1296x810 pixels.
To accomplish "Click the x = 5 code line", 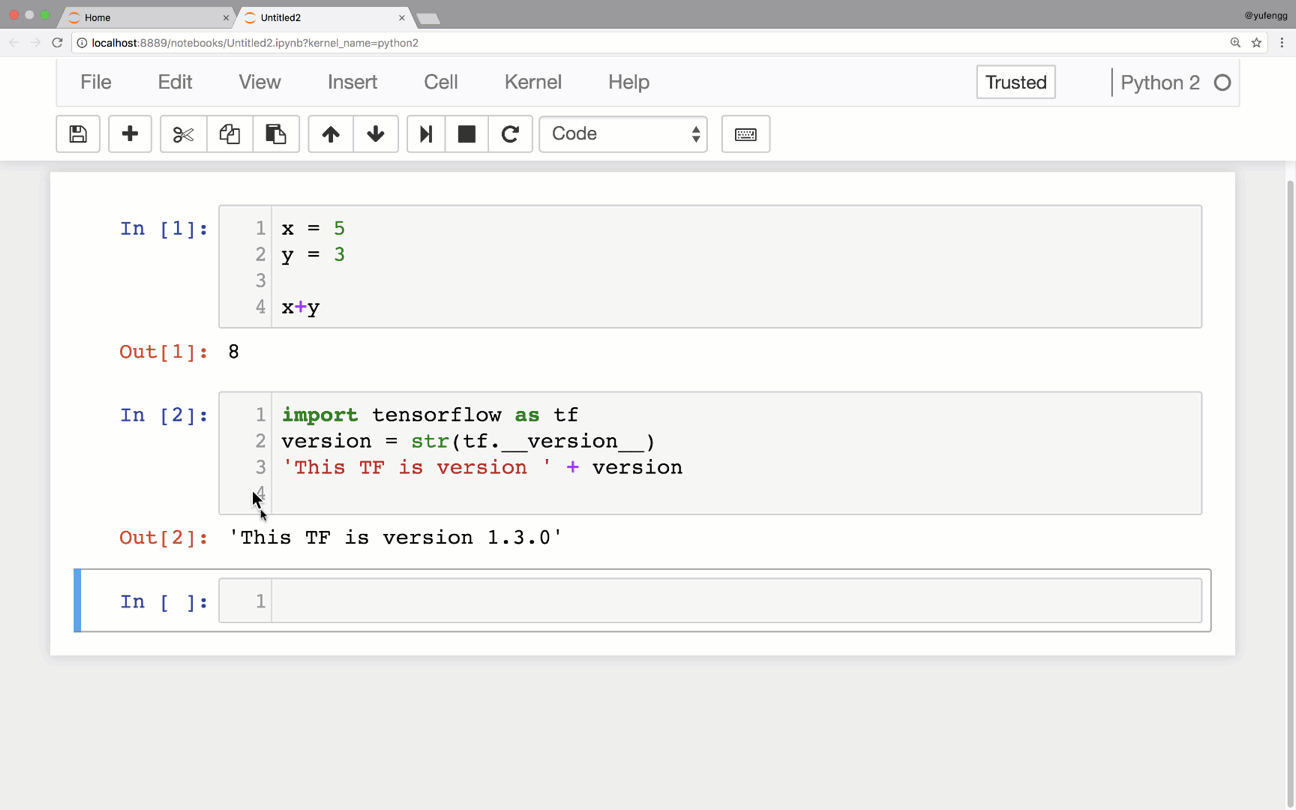I will coord(313,229).
